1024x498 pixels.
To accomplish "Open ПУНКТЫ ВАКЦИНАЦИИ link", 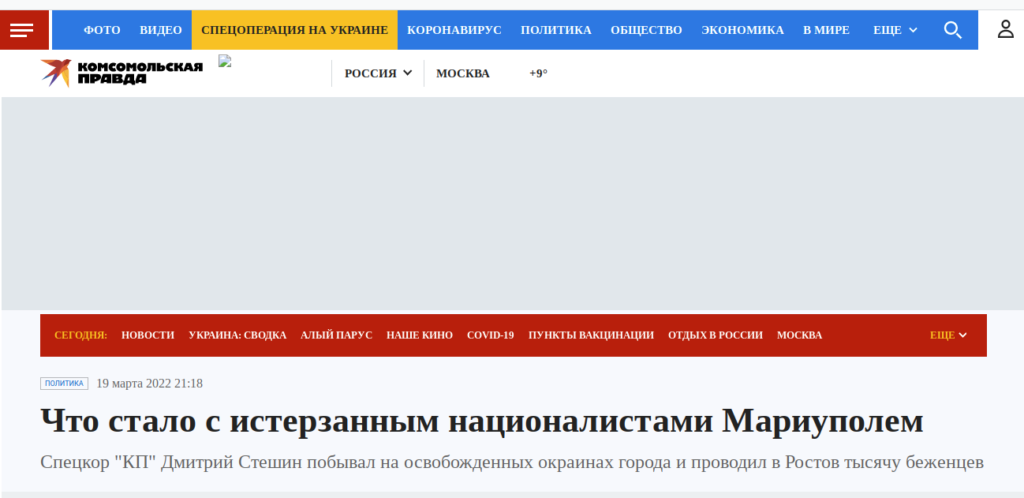I will (x=591, y=335).
